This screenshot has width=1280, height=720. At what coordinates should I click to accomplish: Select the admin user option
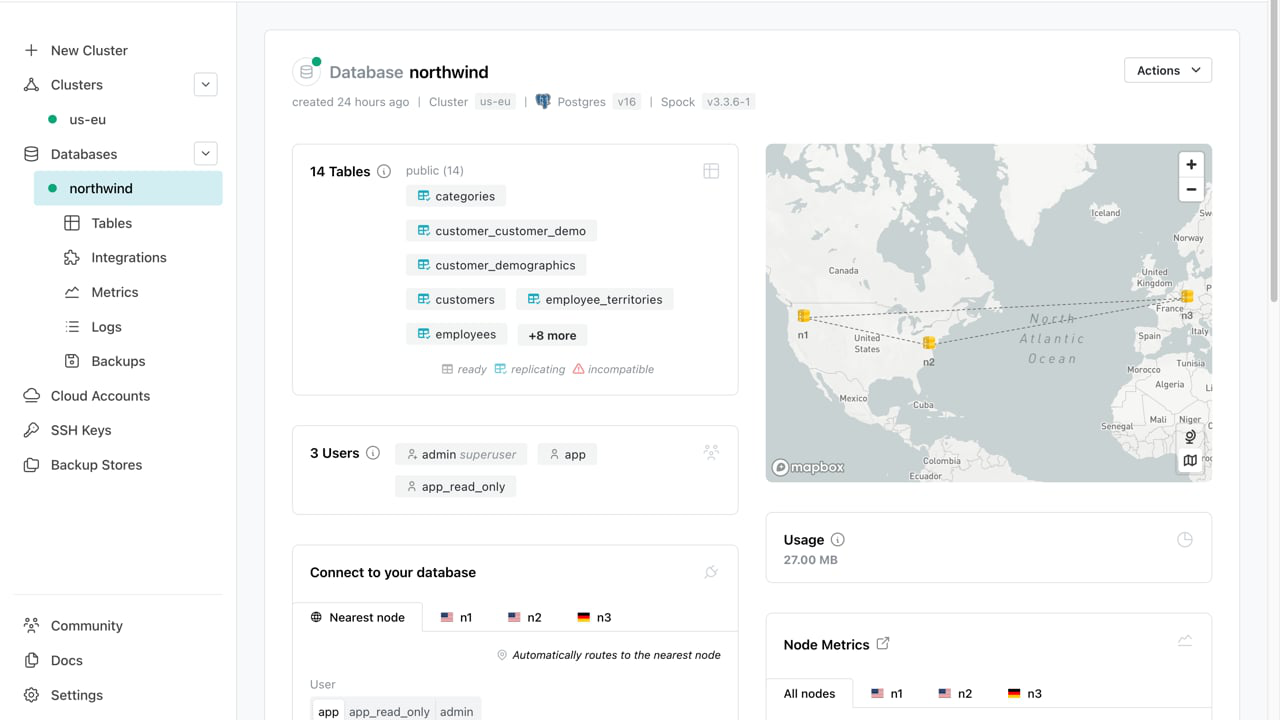pos(456,711)
